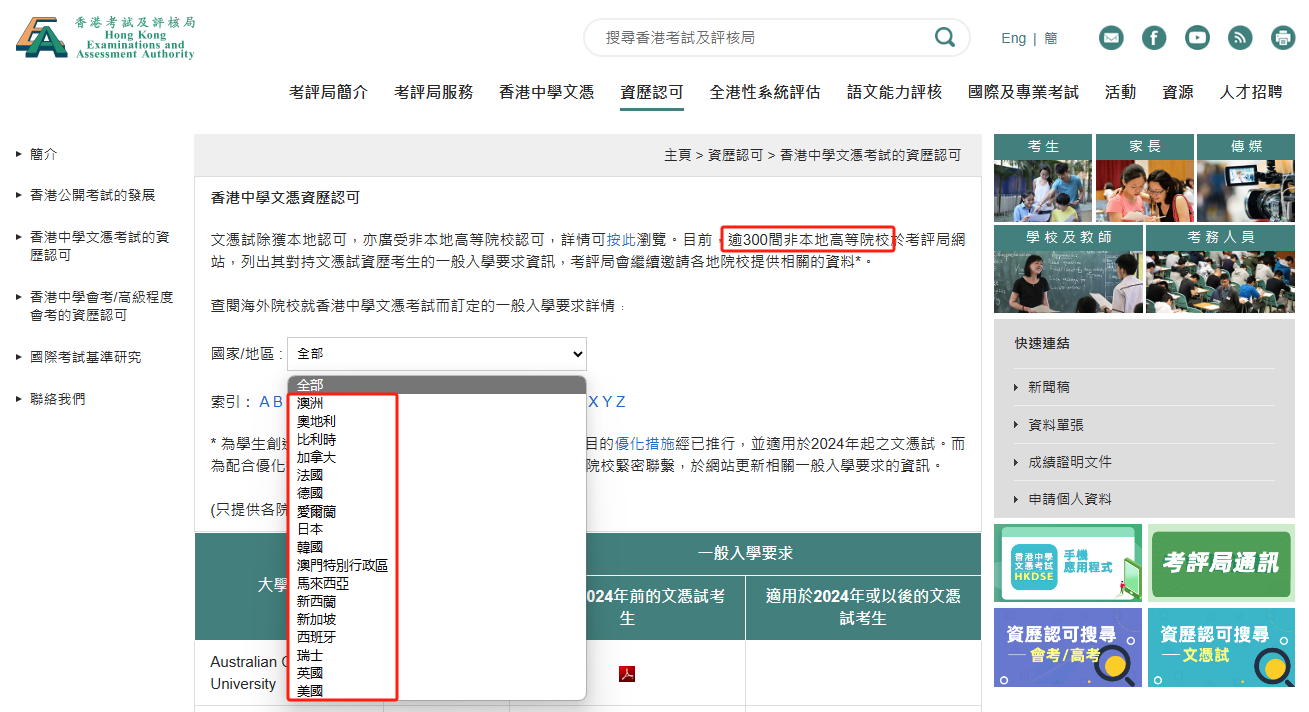
Task: Open the YouTube channel icon
Action: (1197, 38)
